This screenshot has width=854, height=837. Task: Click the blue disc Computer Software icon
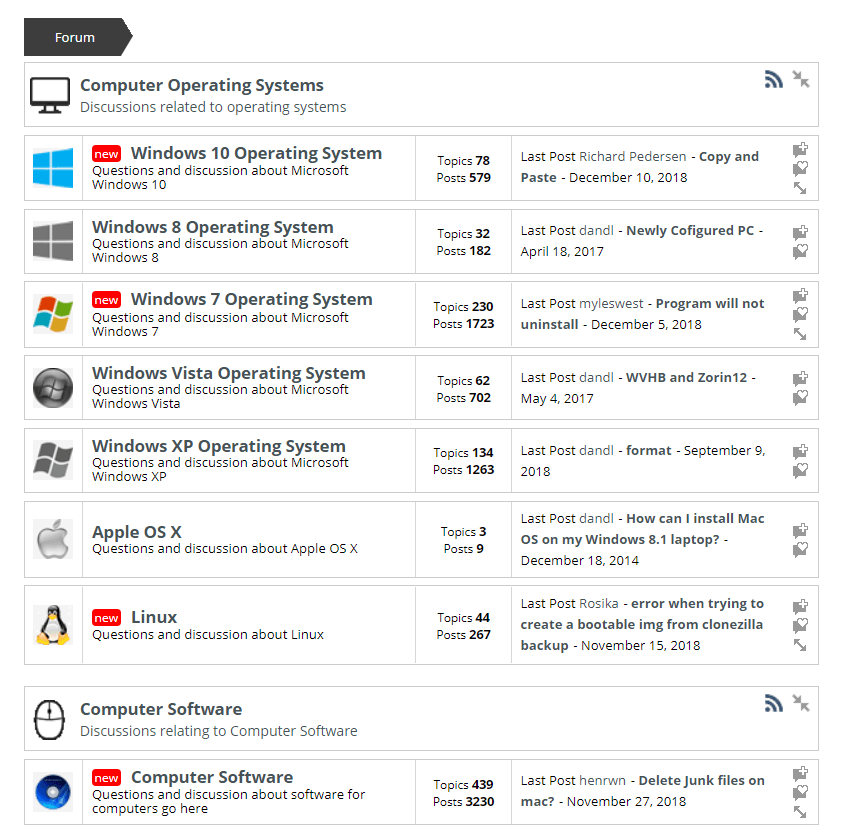point(53,792)
